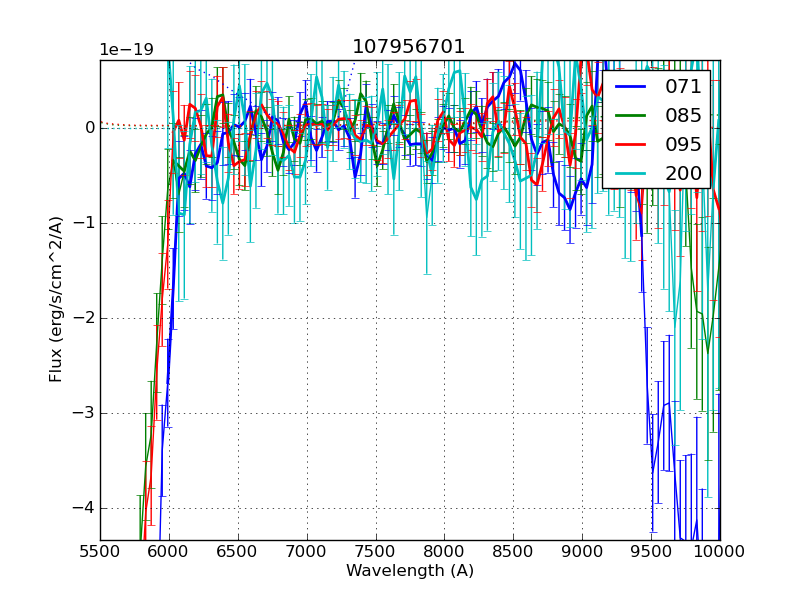Click legend label 085
The height and width of the screenshot is (600, 800).
[x=683, y=115]
